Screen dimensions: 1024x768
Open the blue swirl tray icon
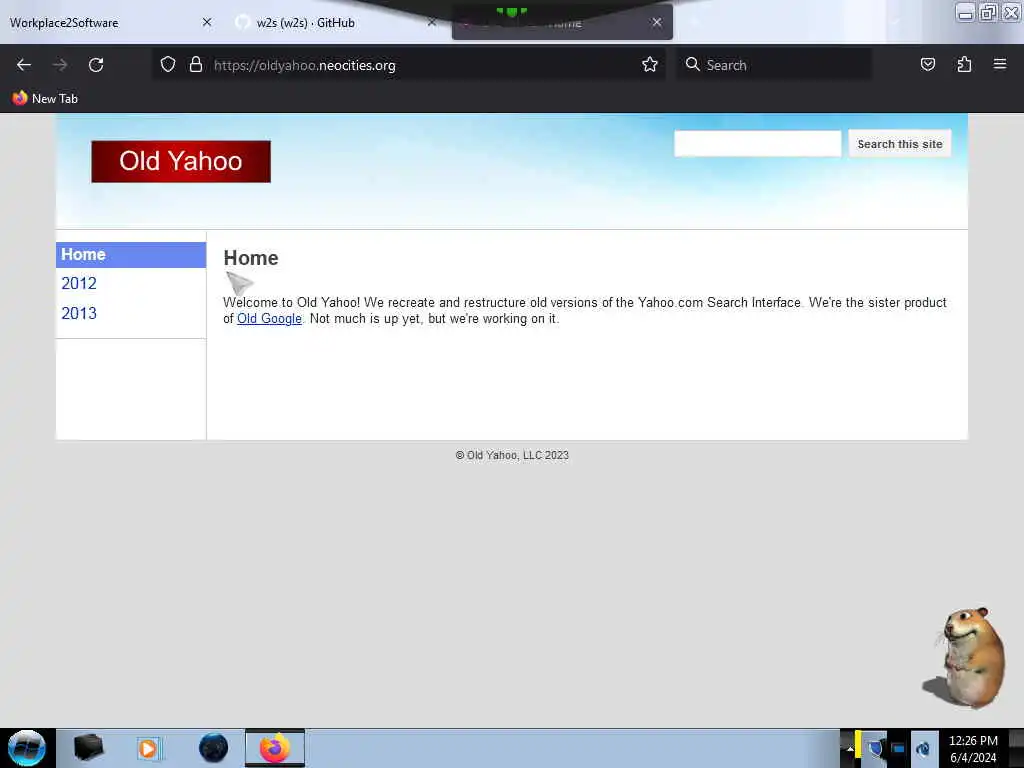click(x=923, y=748)
